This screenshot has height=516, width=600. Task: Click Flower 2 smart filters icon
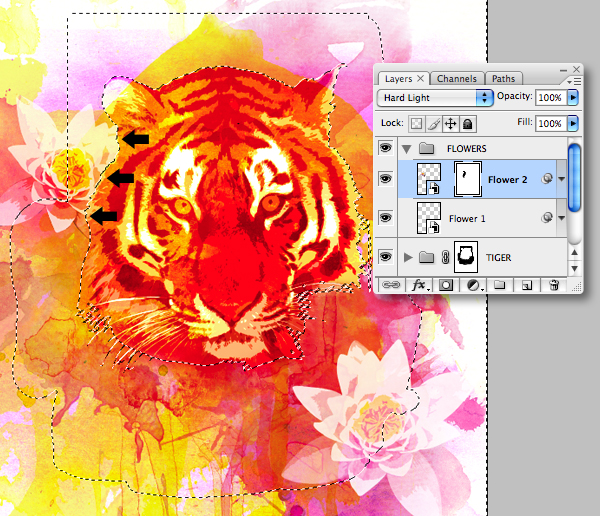[x=547, y=178]
